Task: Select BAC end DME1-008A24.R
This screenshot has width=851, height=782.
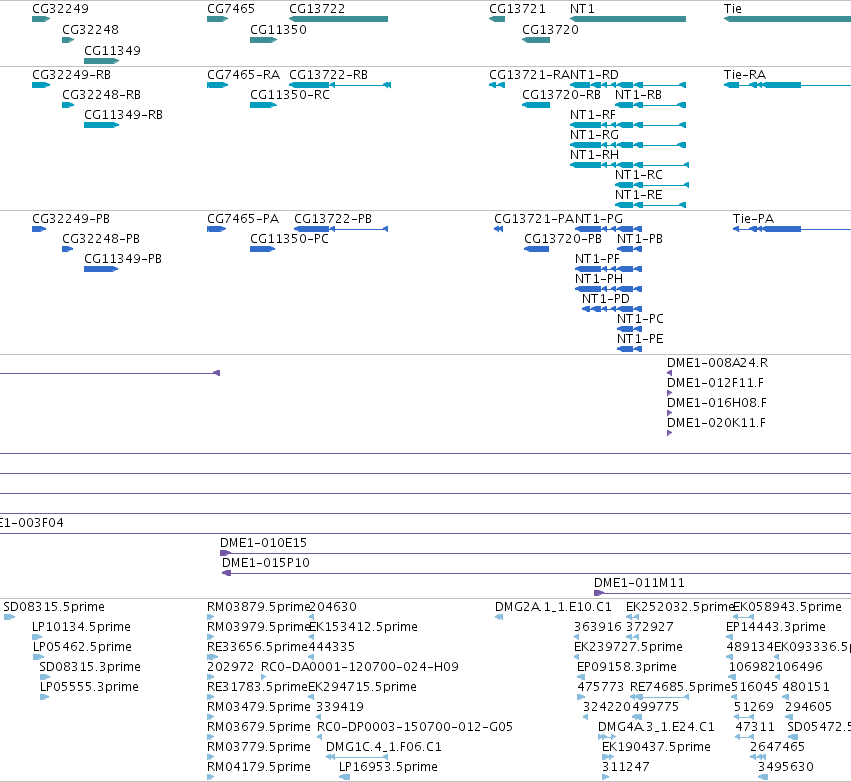Action: pyautogui.click(x=717, y=363)
